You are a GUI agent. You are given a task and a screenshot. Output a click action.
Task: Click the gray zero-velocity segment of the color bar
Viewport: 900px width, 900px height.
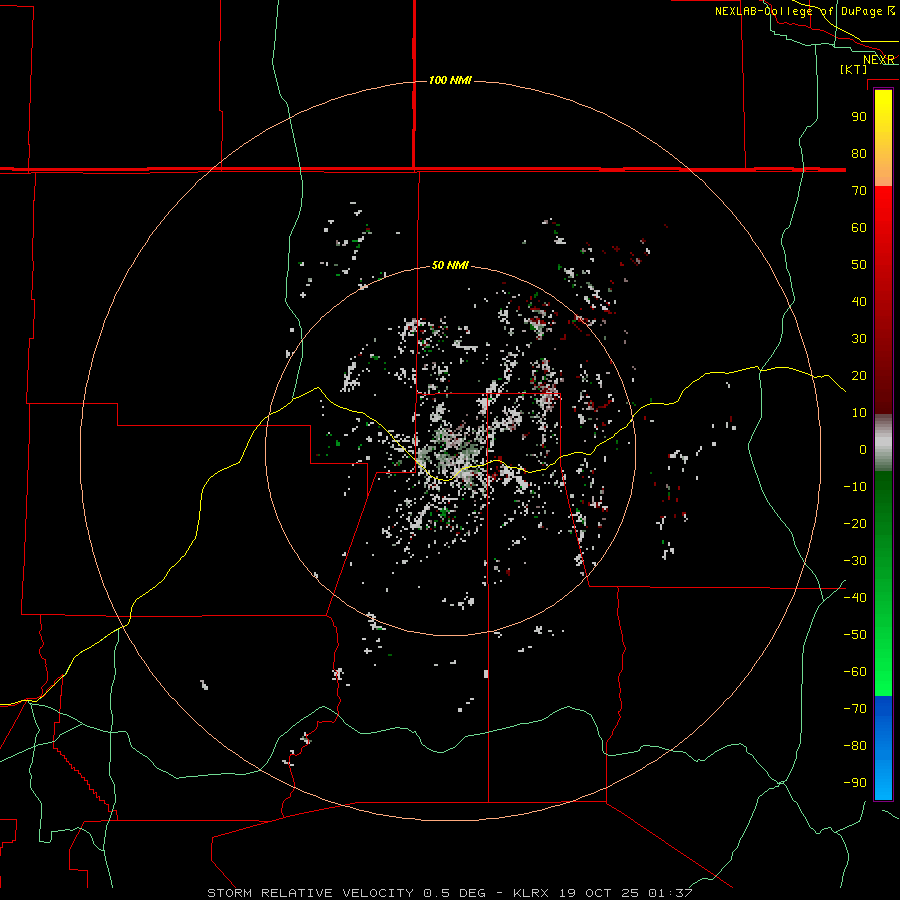tap(883, 443)
